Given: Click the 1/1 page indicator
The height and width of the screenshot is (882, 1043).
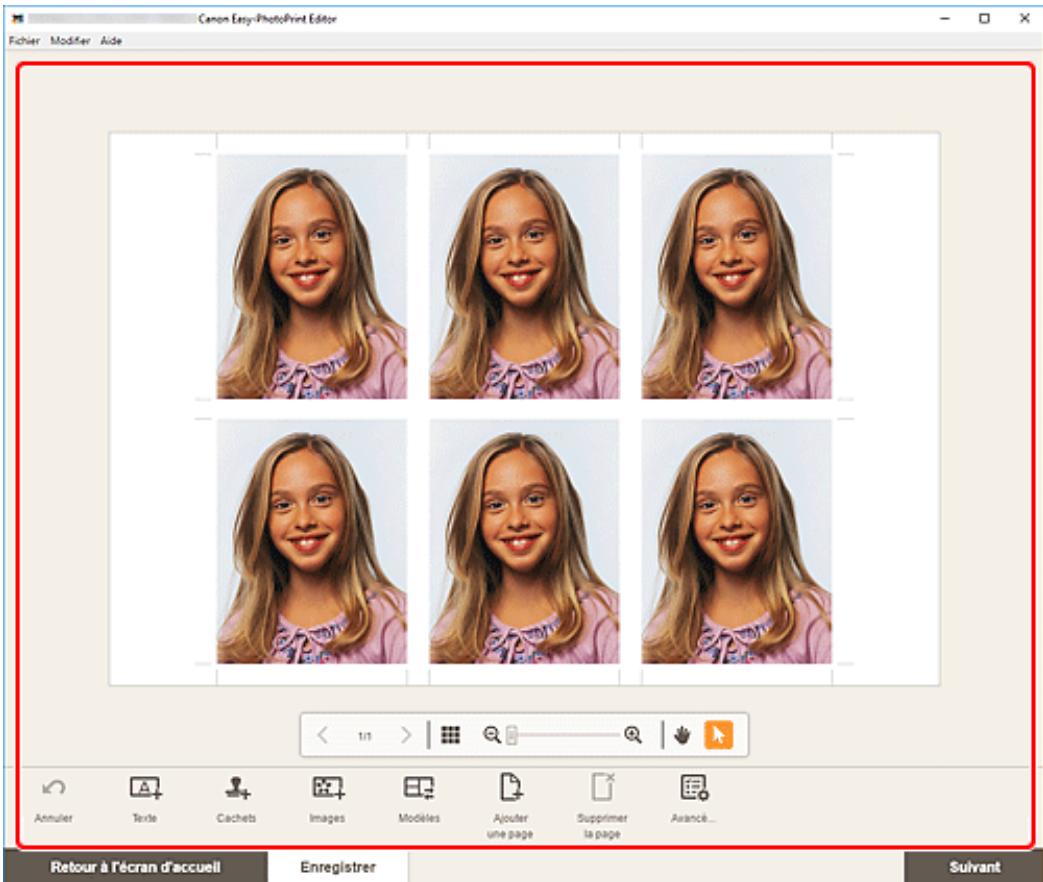Looking at the screenshot, I should tap(365, 736).
